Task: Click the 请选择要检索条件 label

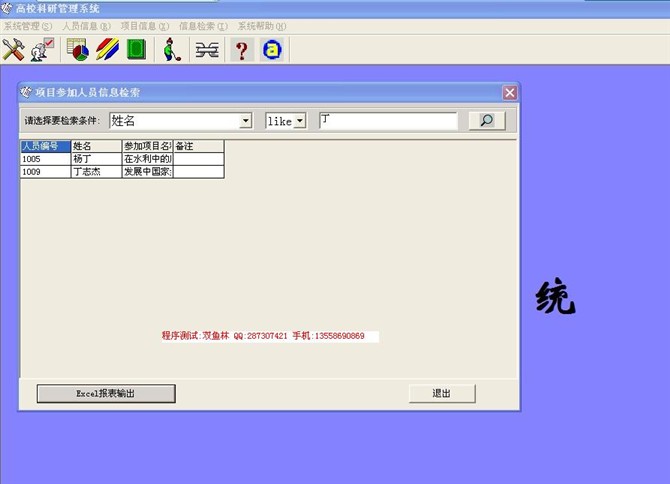Action: pyautogui.click(x=62, y=121)
